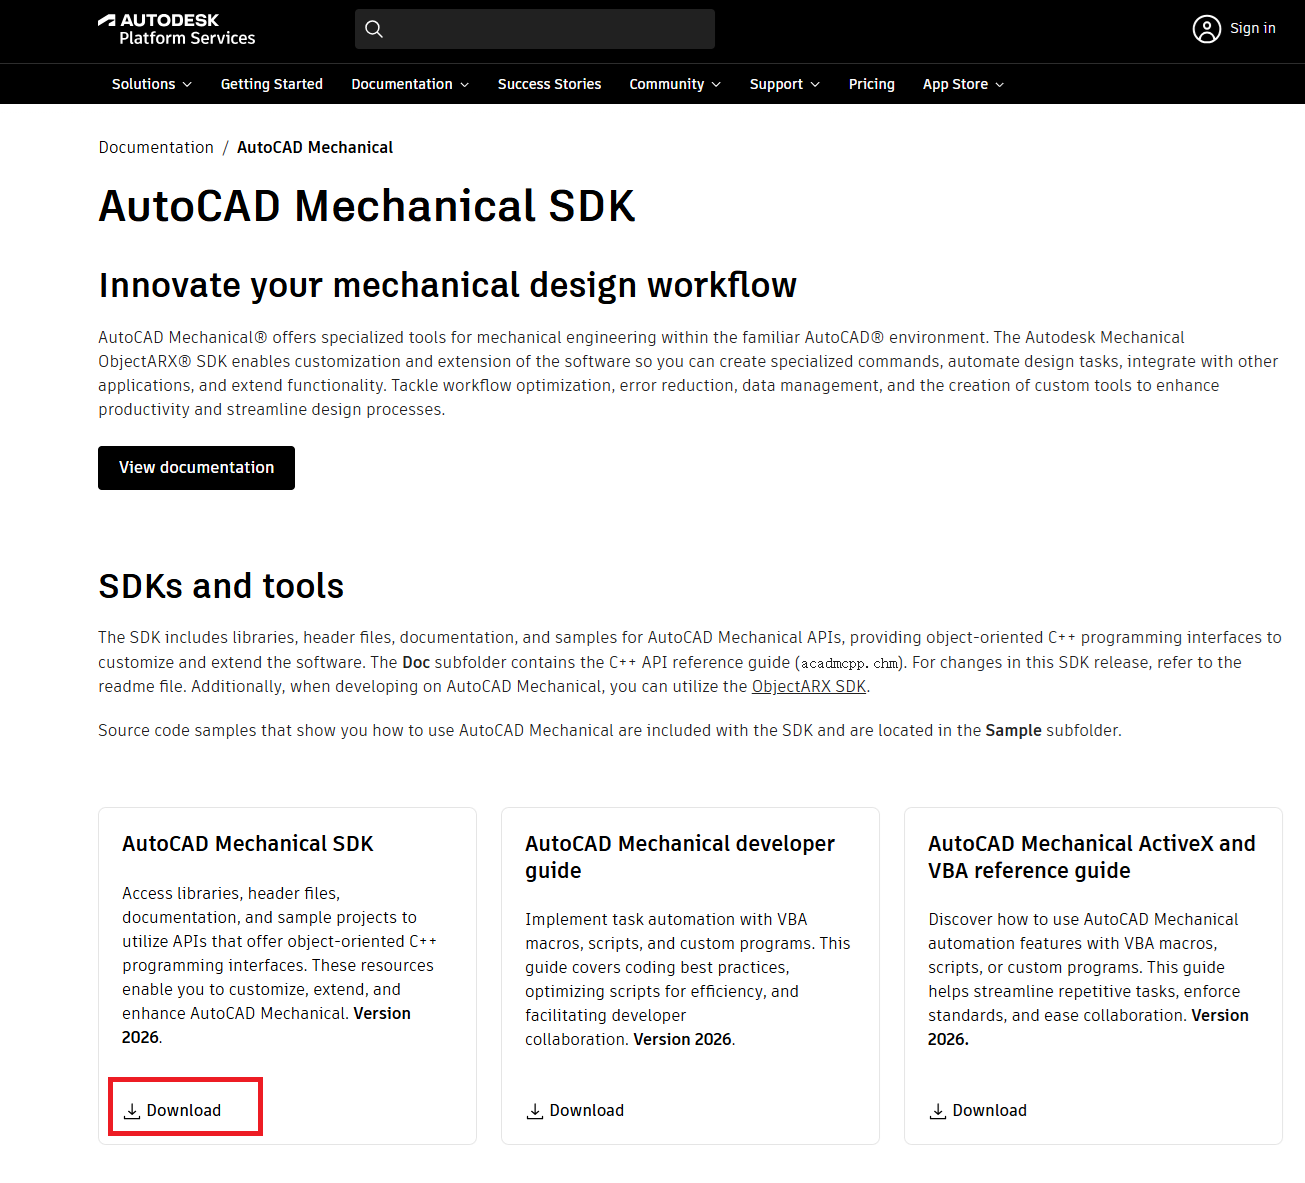The image size is (1305, 1183).
Task: Open the Support dropdown menu
Action: click(x=784, y=84)
